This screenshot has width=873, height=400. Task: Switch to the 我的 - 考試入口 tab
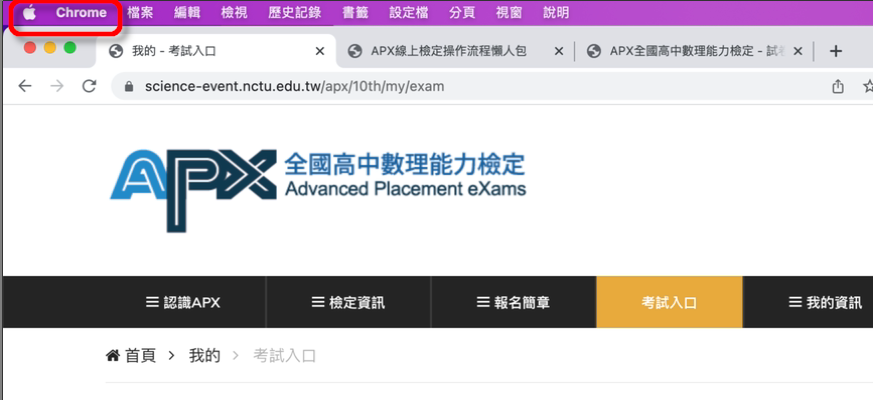pyautogui.click(x=216, y=51)
